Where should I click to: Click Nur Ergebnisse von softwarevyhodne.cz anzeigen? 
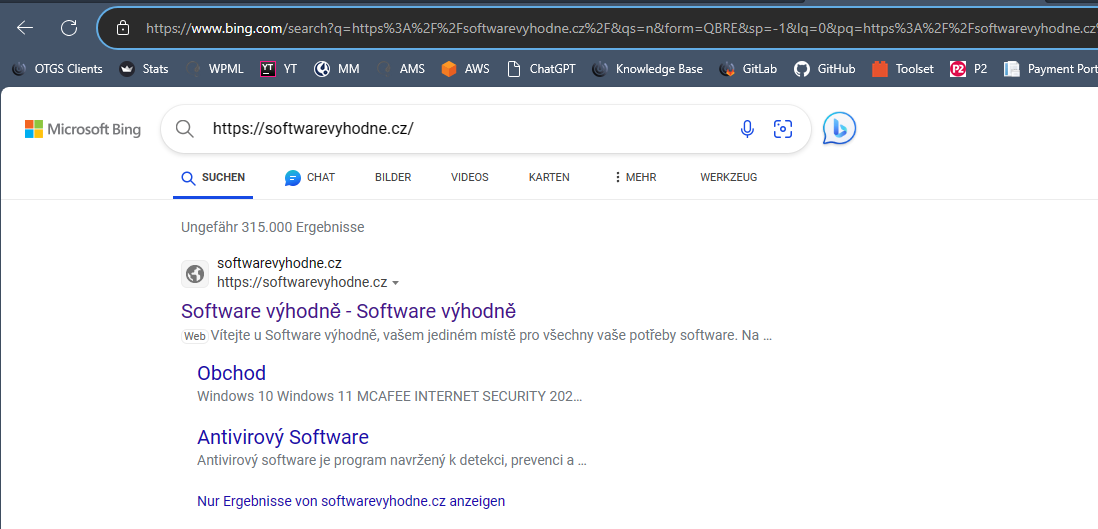click(x=351, y=501)
